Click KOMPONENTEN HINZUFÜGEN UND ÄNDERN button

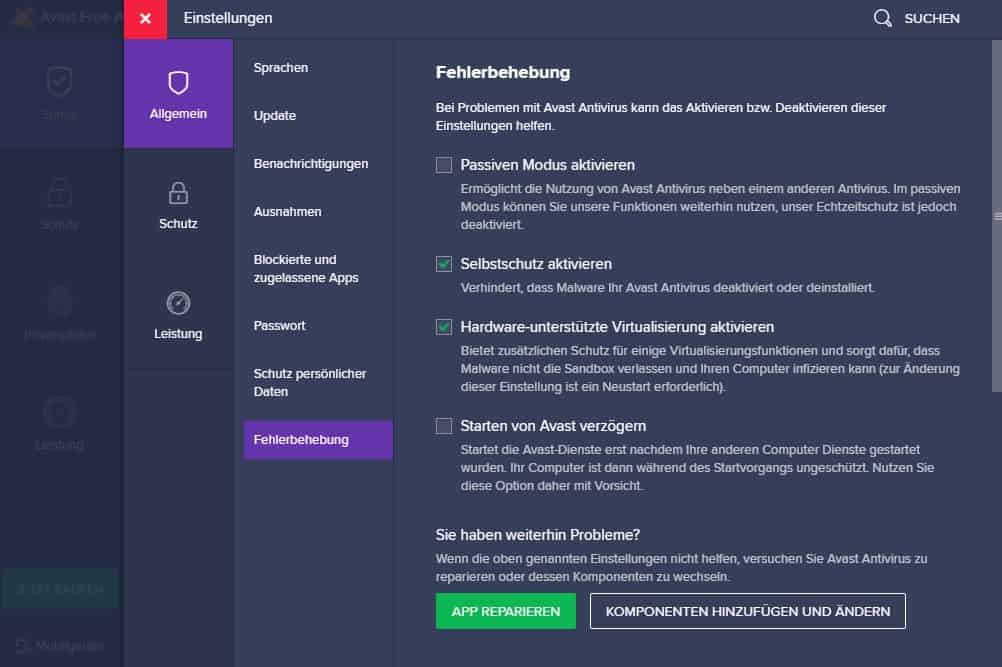[748, 611]
